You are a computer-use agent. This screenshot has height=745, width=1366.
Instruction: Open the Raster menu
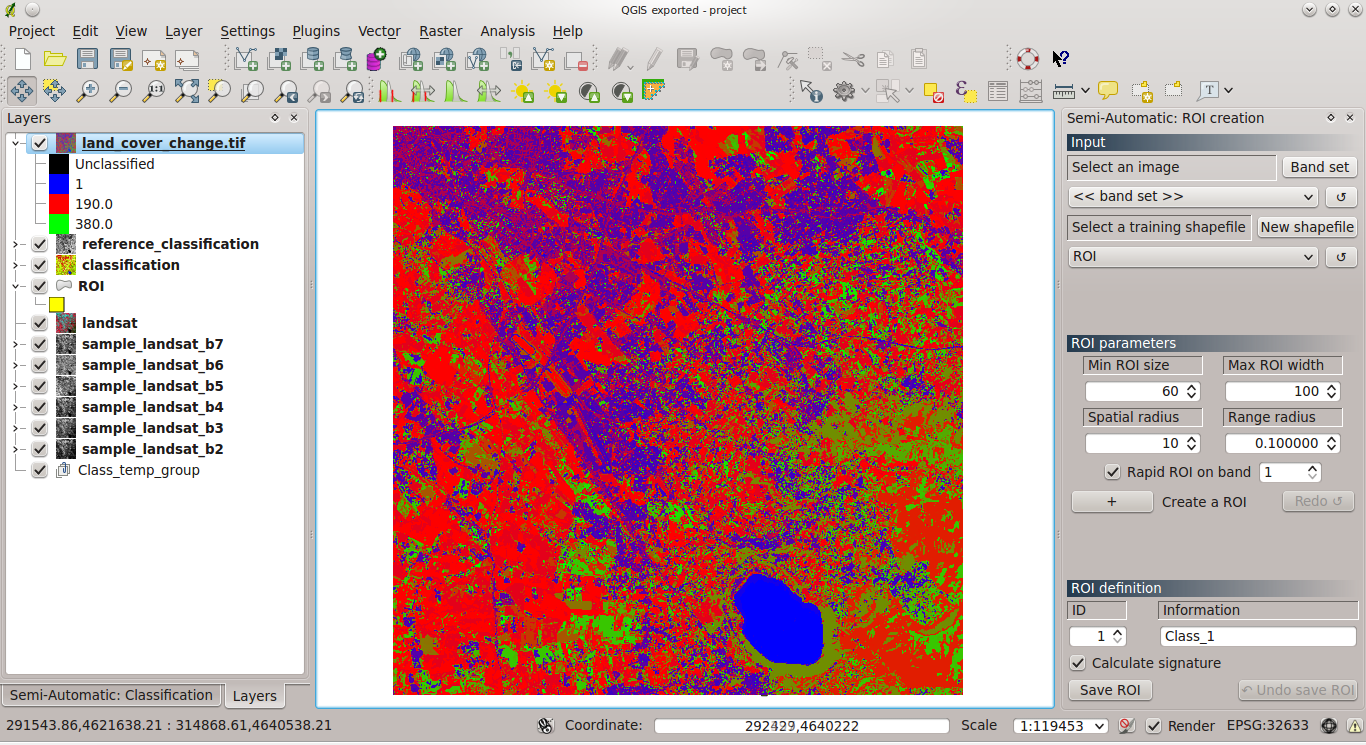(440, 31)
